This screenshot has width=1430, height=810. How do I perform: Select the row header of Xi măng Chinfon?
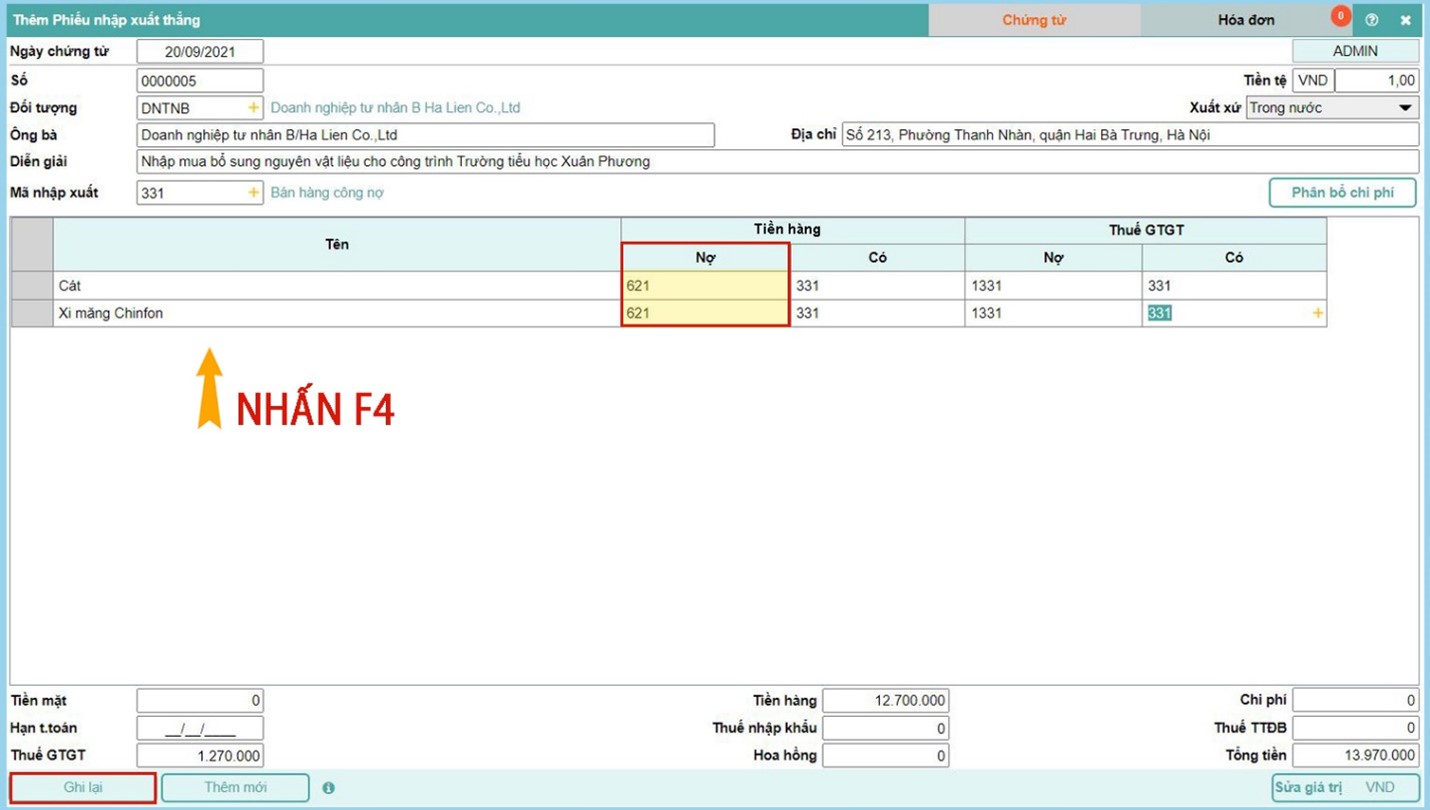[32, 314]
